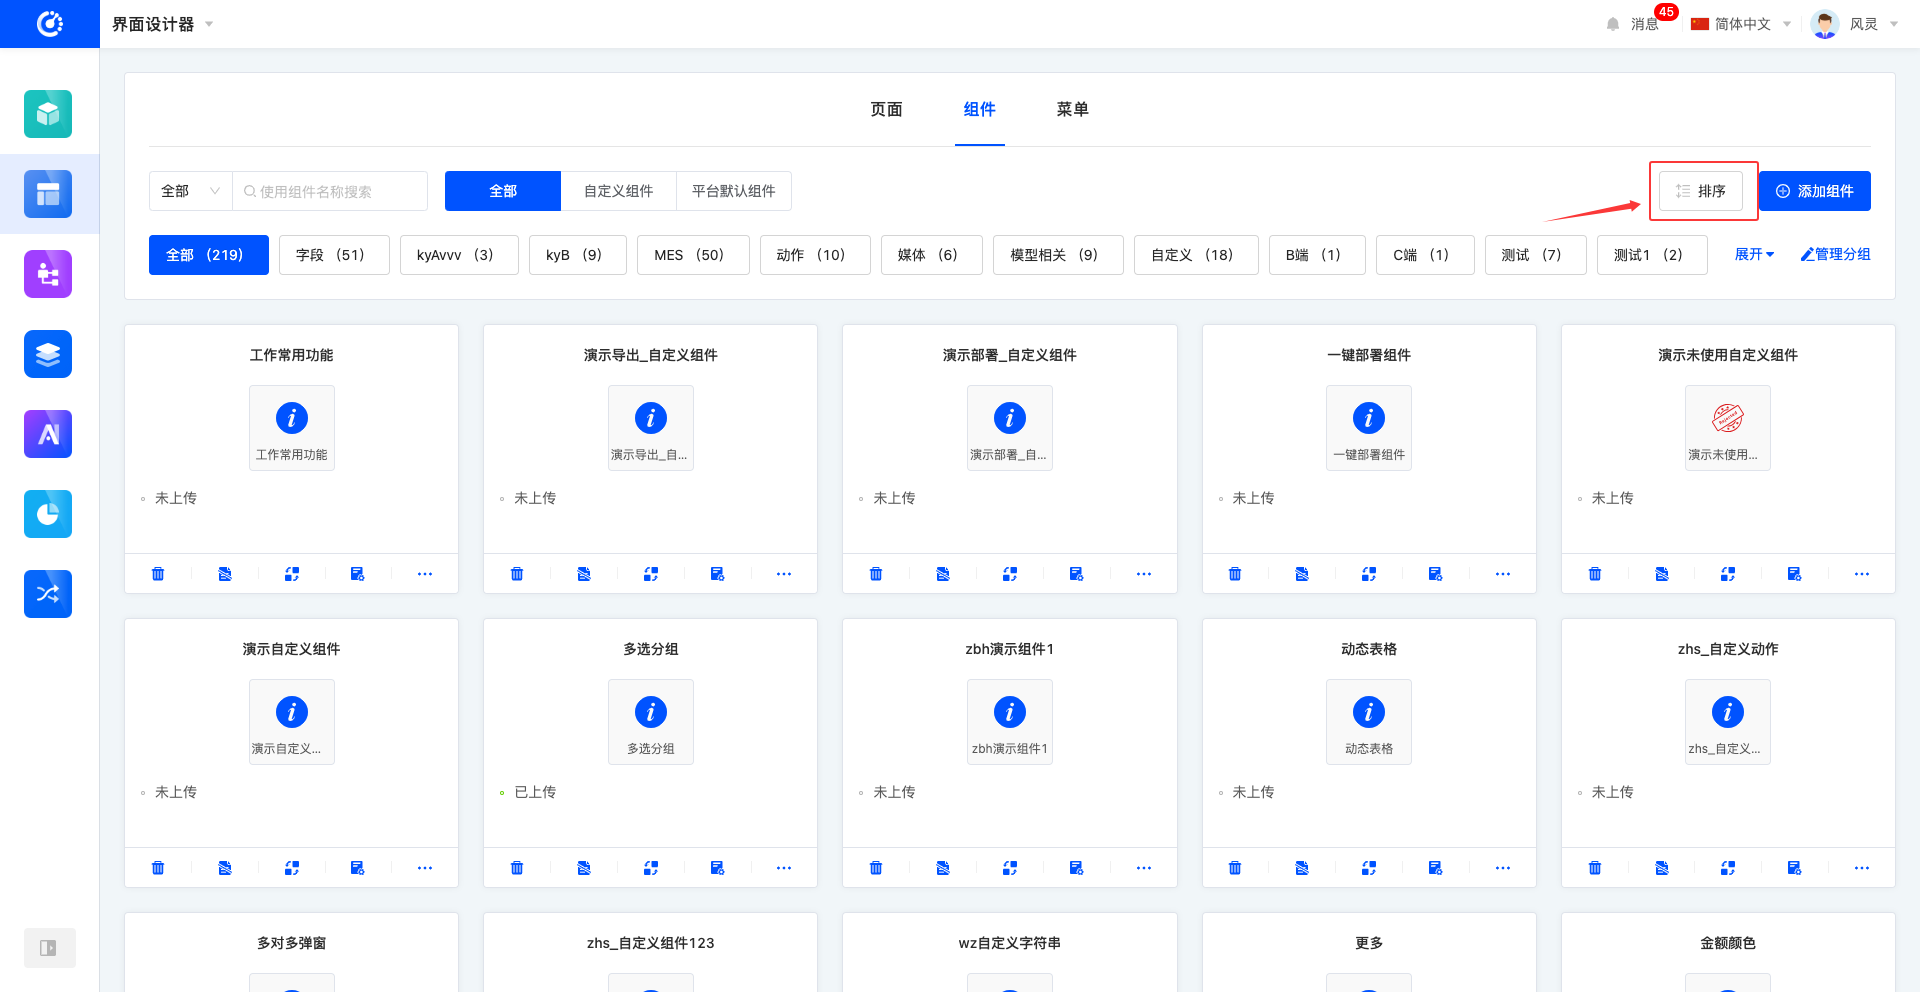This screenshot has height=992, width=1920.
Task: Open more options on 一键部署组件 card
Action: pyautogui.click(x=1502, y=574)
